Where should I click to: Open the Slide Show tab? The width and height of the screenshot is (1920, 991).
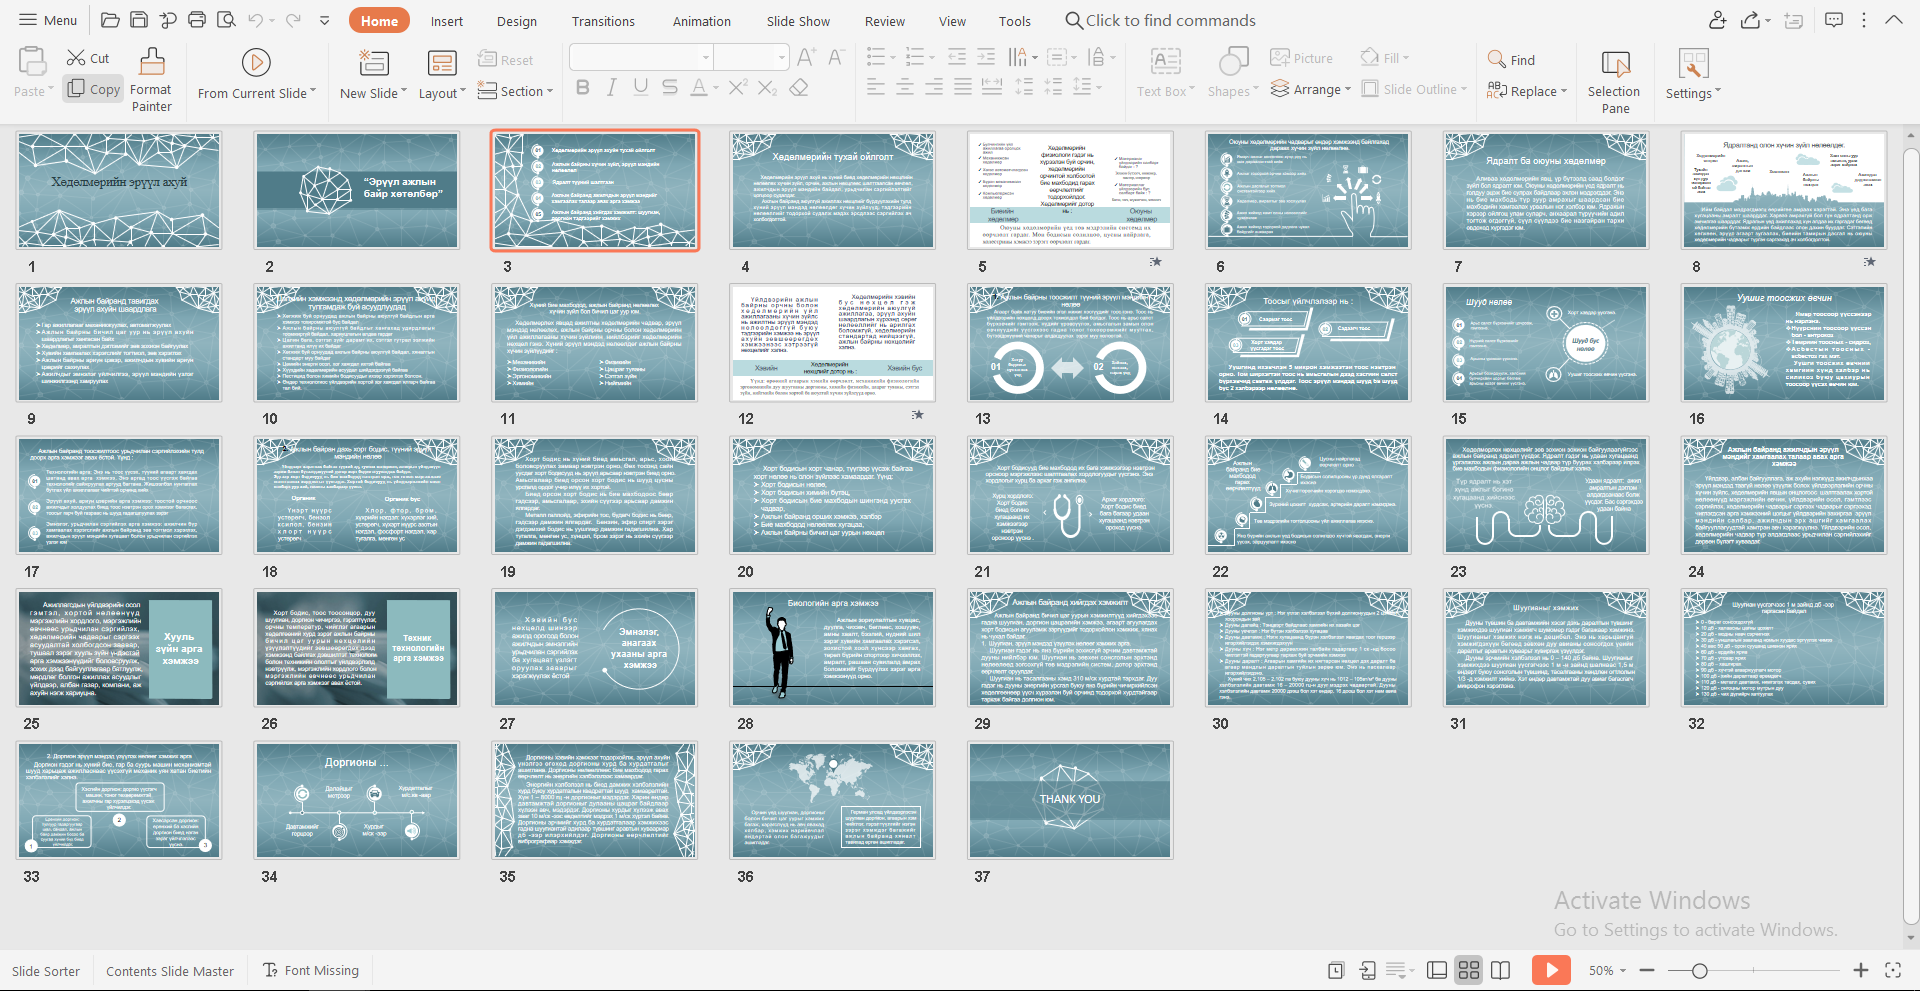coord(797,21)
